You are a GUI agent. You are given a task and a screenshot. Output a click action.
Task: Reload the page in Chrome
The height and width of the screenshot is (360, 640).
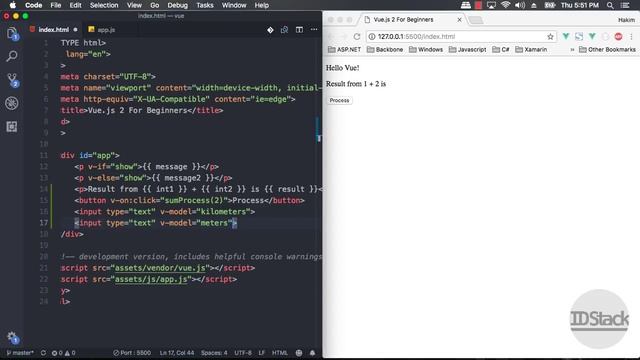click(357, 36)
